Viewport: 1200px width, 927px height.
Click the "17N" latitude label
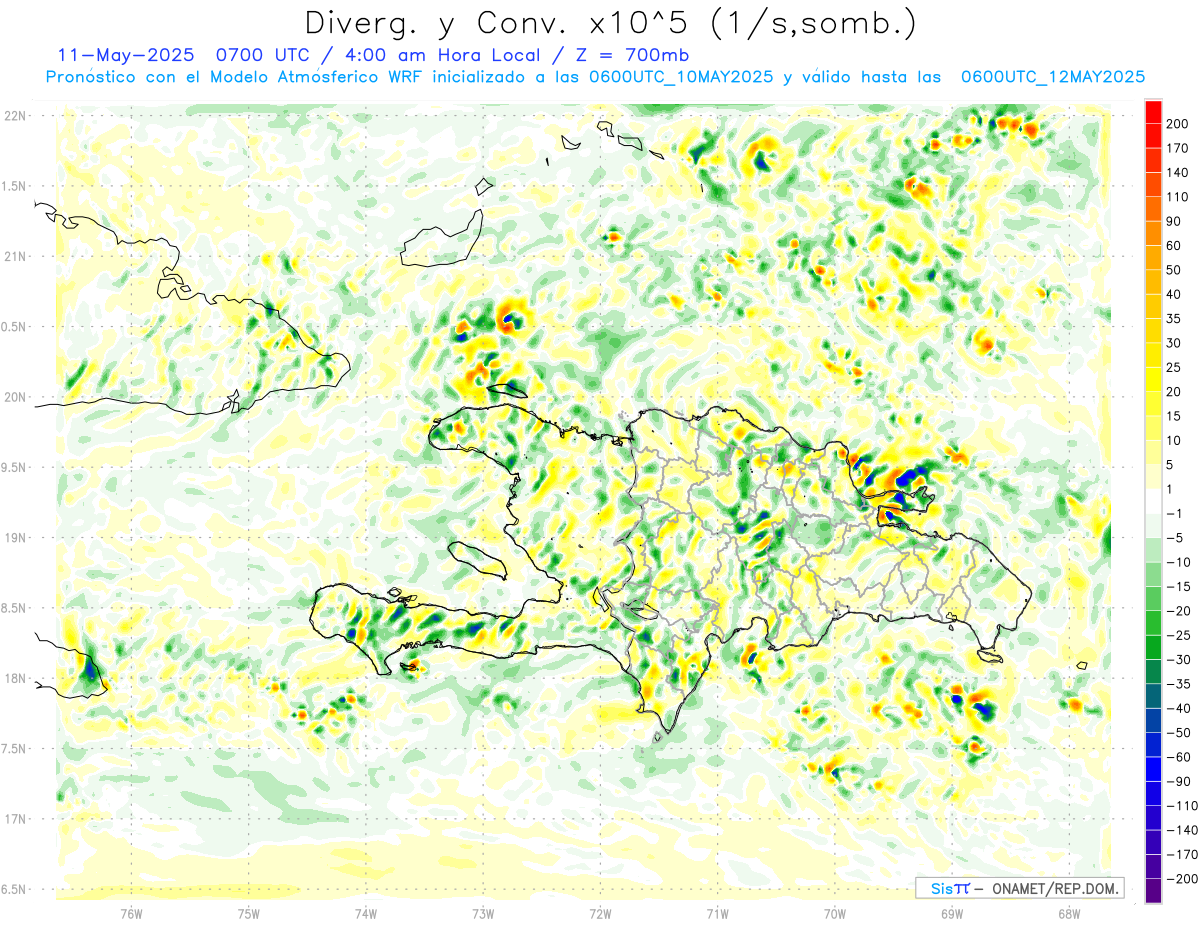(x=15, y=820)
